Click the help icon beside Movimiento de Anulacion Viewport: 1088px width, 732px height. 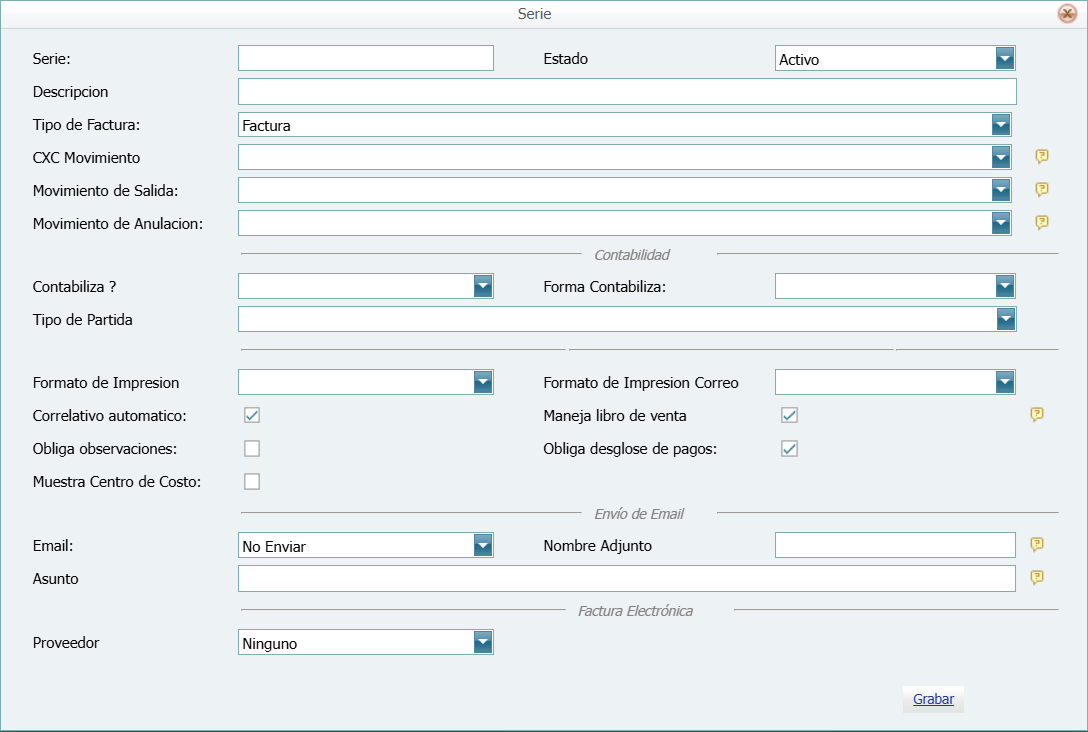click(1041, 222)
